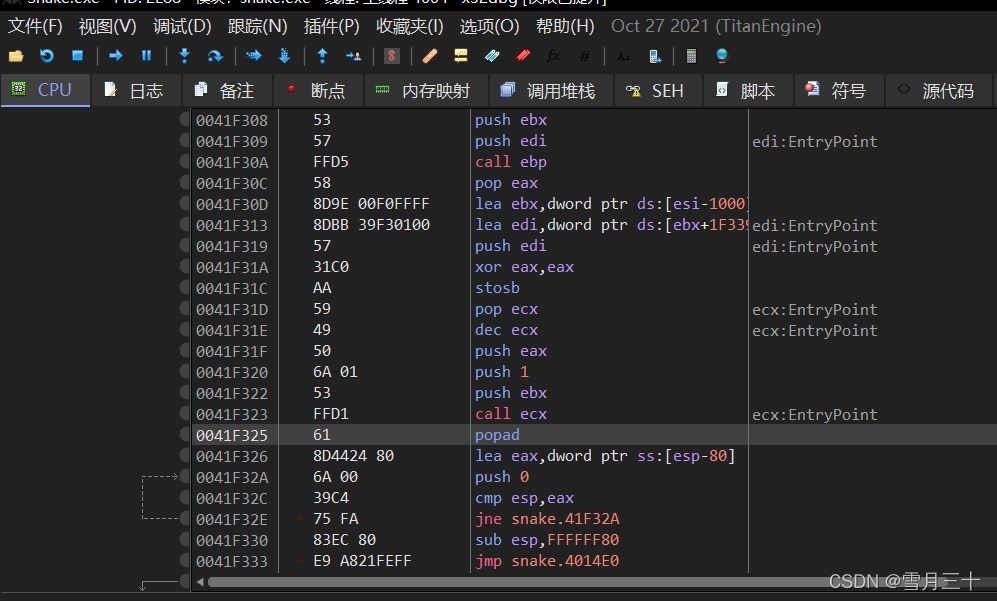The height and width of the screenshot is (601, 997).
Task: Stop debugging with the square icon
Action: point(78,56)
